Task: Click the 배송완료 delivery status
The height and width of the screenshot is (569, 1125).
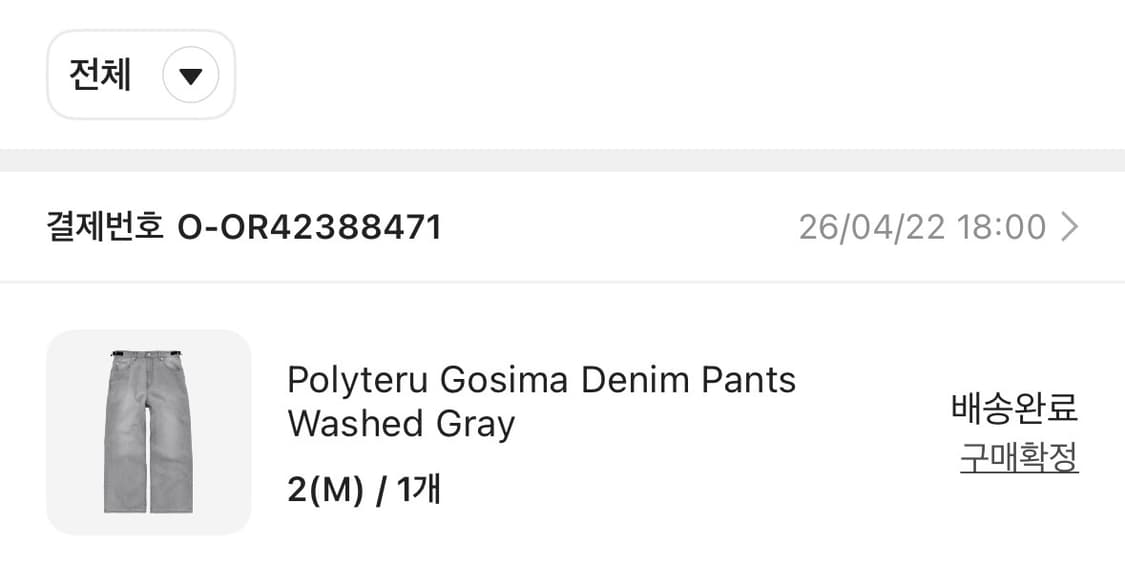Action: click(1015, 408)
